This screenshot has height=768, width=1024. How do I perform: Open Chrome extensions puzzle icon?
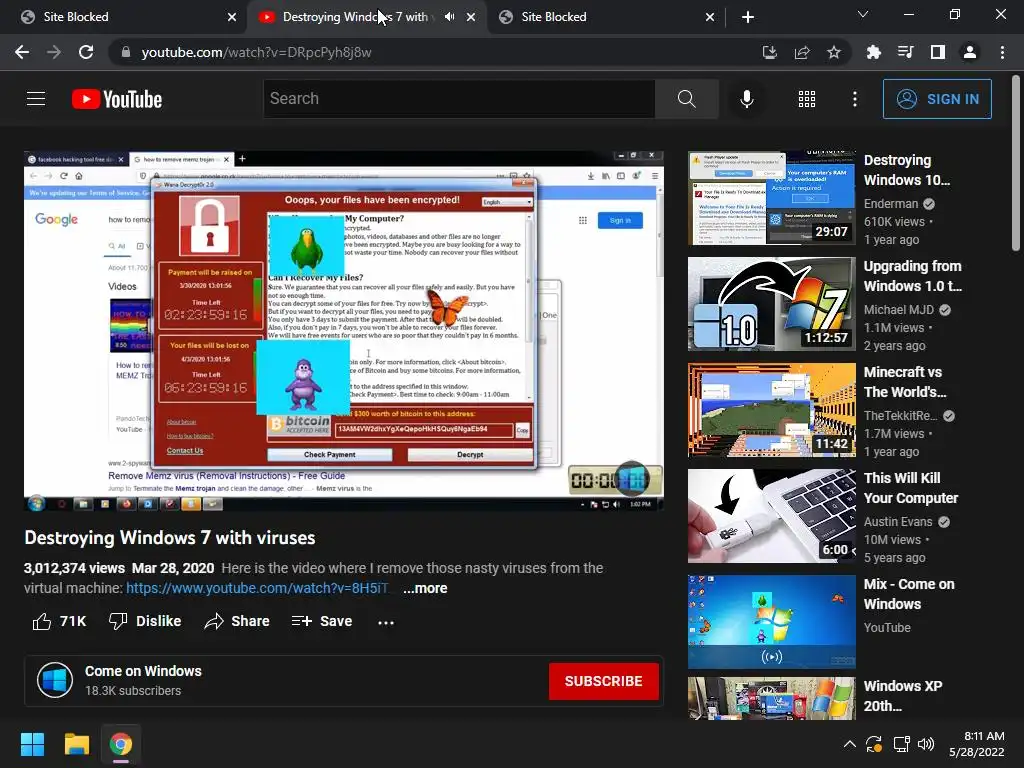click(x=873, y=52)
